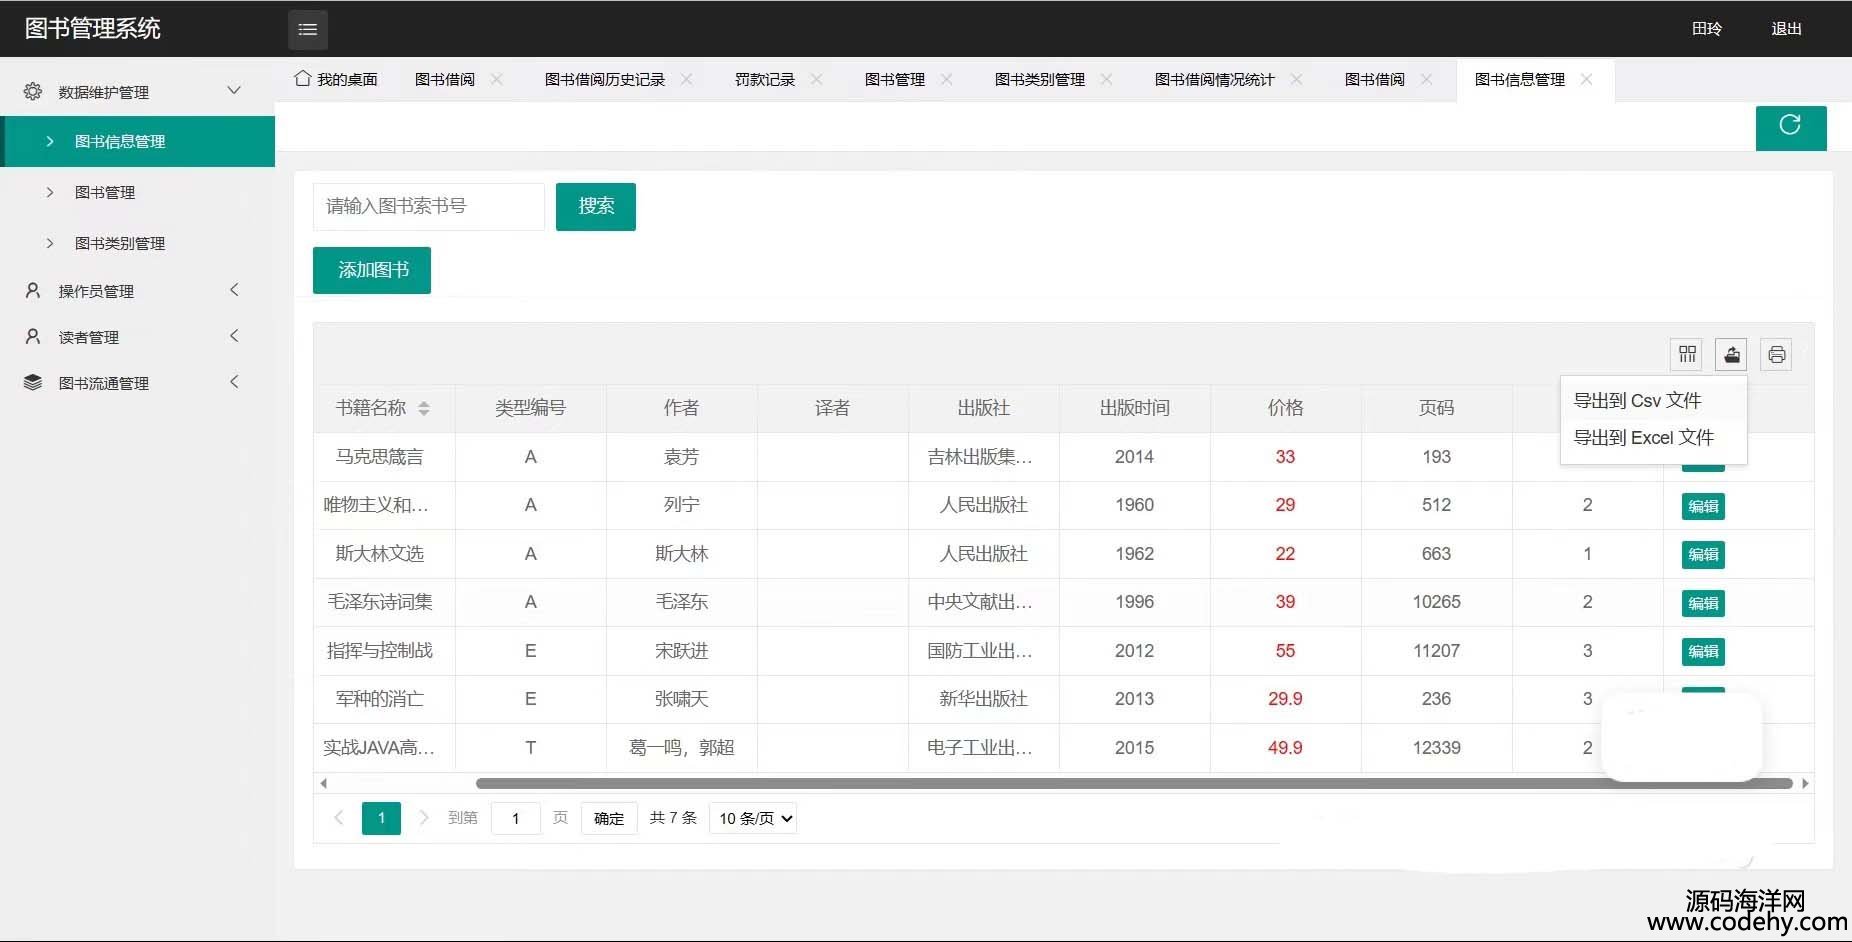The image size is (1852, 942).
Task: Open the 10 条/页 page size dropdown
Action: point(753,818)
